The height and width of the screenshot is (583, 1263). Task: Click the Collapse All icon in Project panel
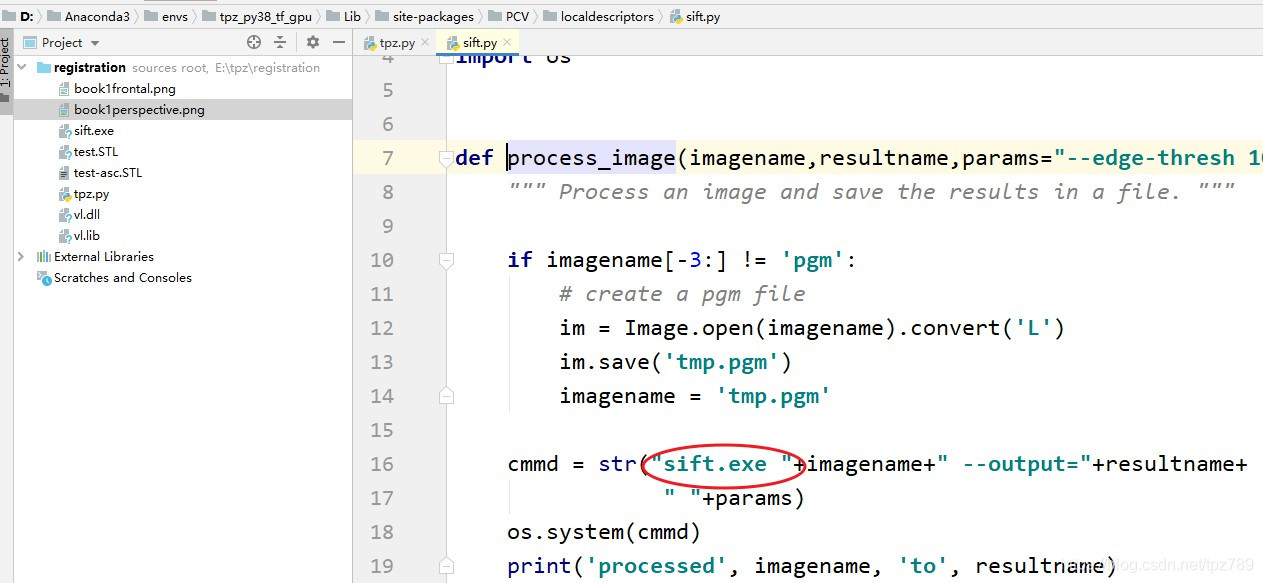point(280,42)
